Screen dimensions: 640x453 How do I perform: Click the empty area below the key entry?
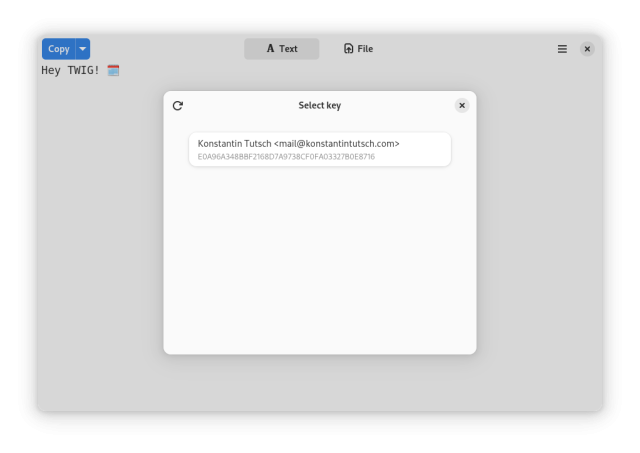coord(319,260)
